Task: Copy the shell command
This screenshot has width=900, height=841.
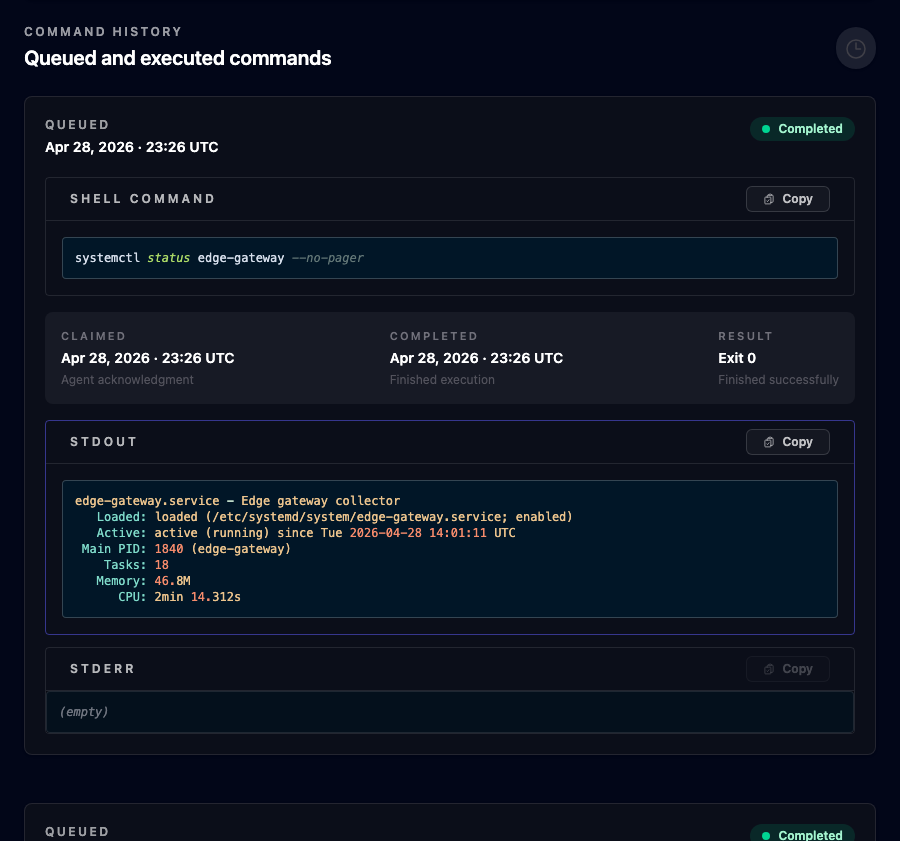Action: (788, 199)
